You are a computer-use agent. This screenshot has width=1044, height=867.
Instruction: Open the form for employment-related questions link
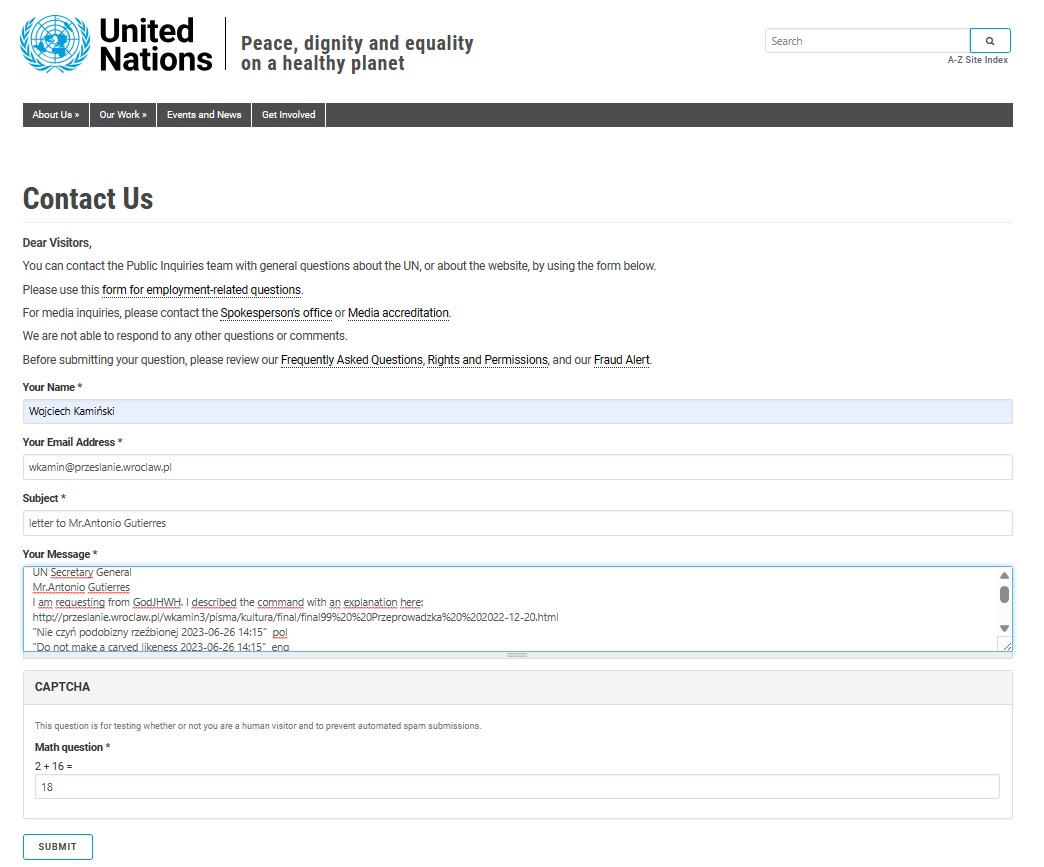click(202, 290)
